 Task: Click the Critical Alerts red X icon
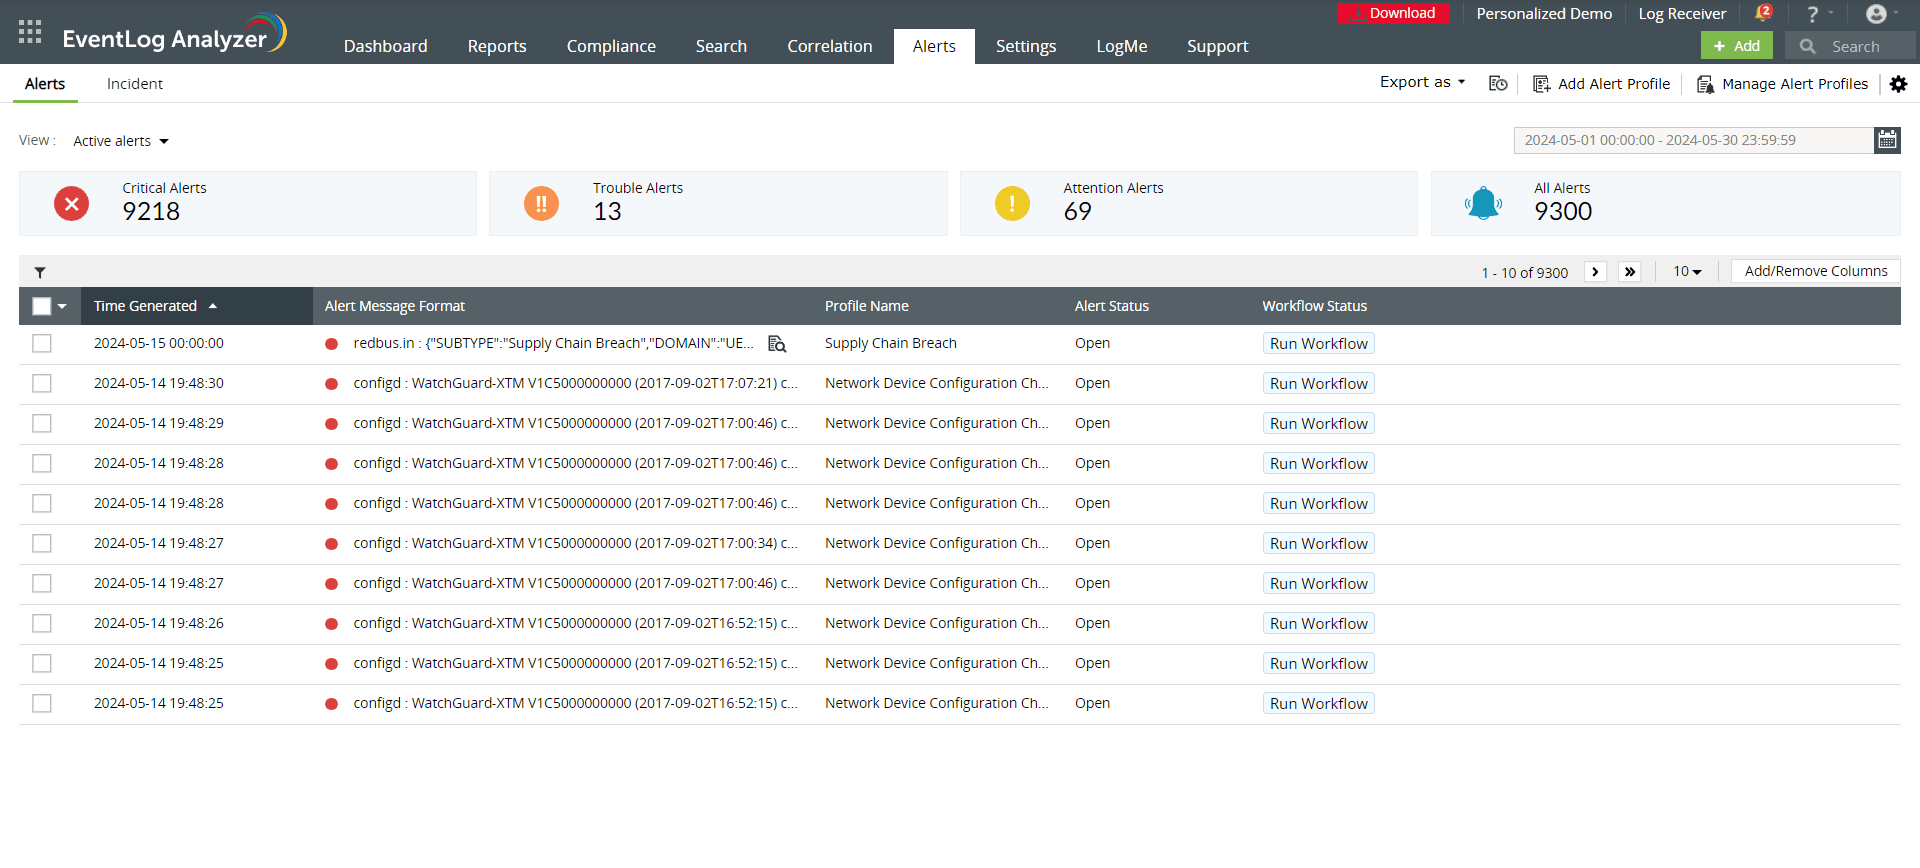coord(71,204)
